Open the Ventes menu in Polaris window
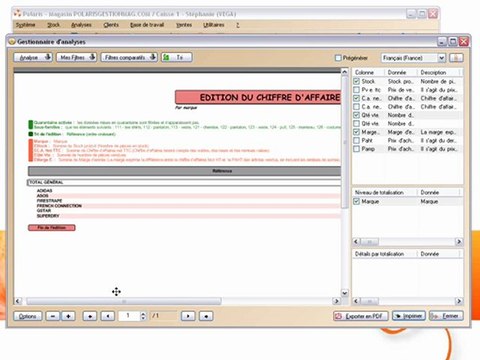This screenshot has height=360, width=480. tap(184, 25)
